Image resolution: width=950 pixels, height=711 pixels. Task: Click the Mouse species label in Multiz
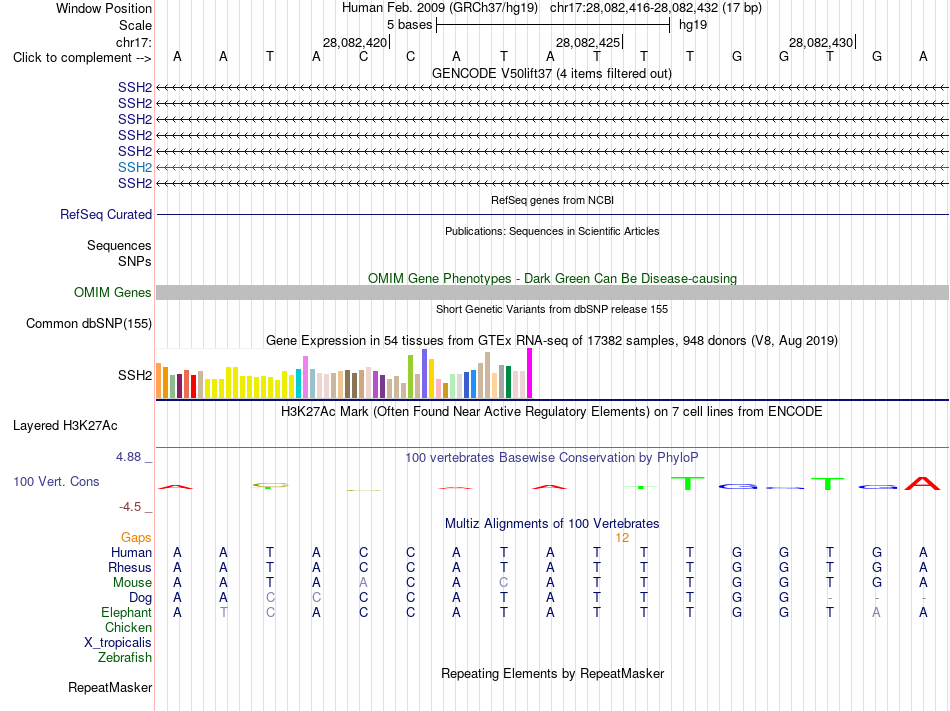(x=132, y=583)
